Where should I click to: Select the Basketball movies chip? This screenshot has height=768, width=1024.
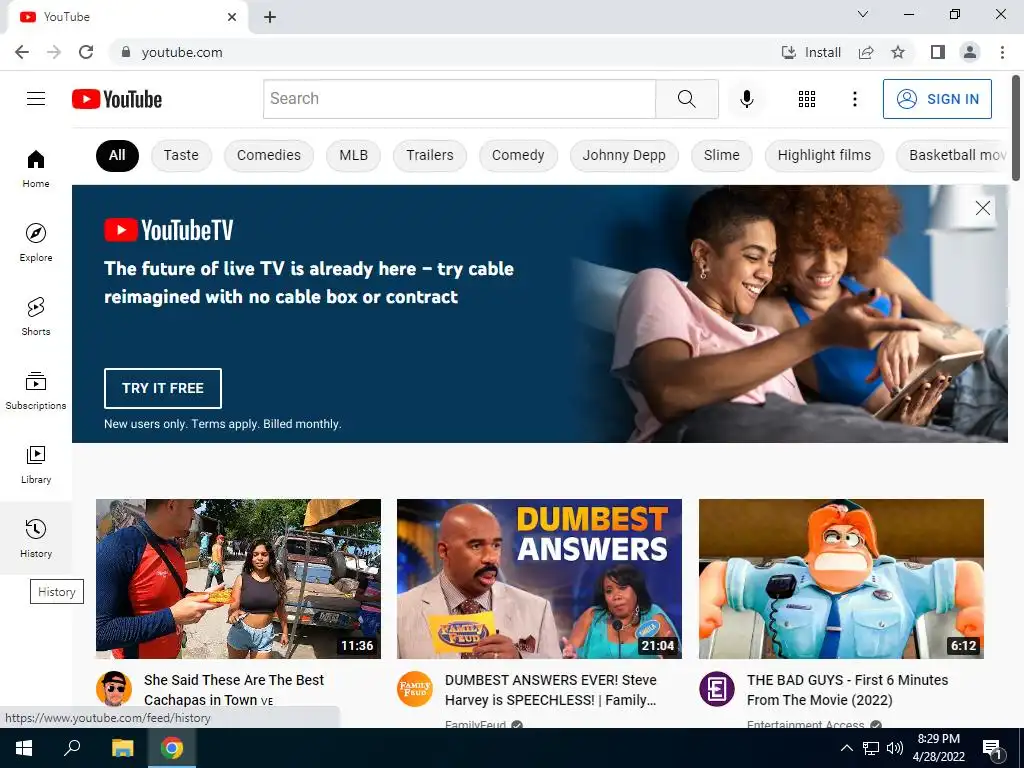tap(952, 155)
